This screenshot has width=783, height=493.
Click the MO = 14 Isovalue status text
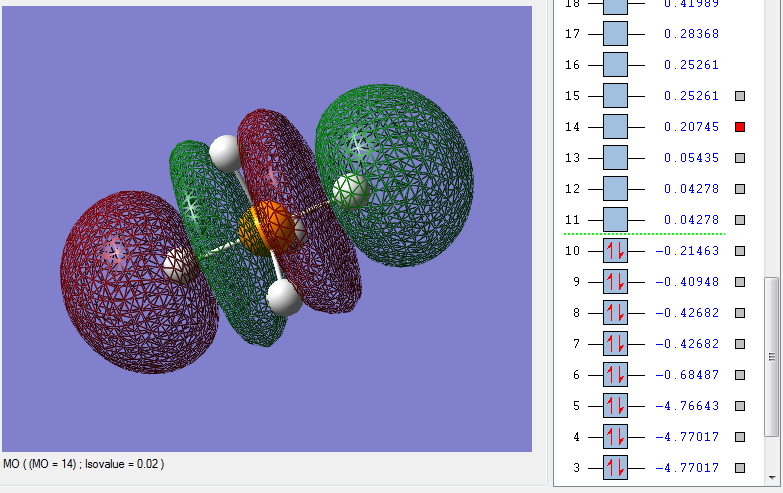click(83, 464)
